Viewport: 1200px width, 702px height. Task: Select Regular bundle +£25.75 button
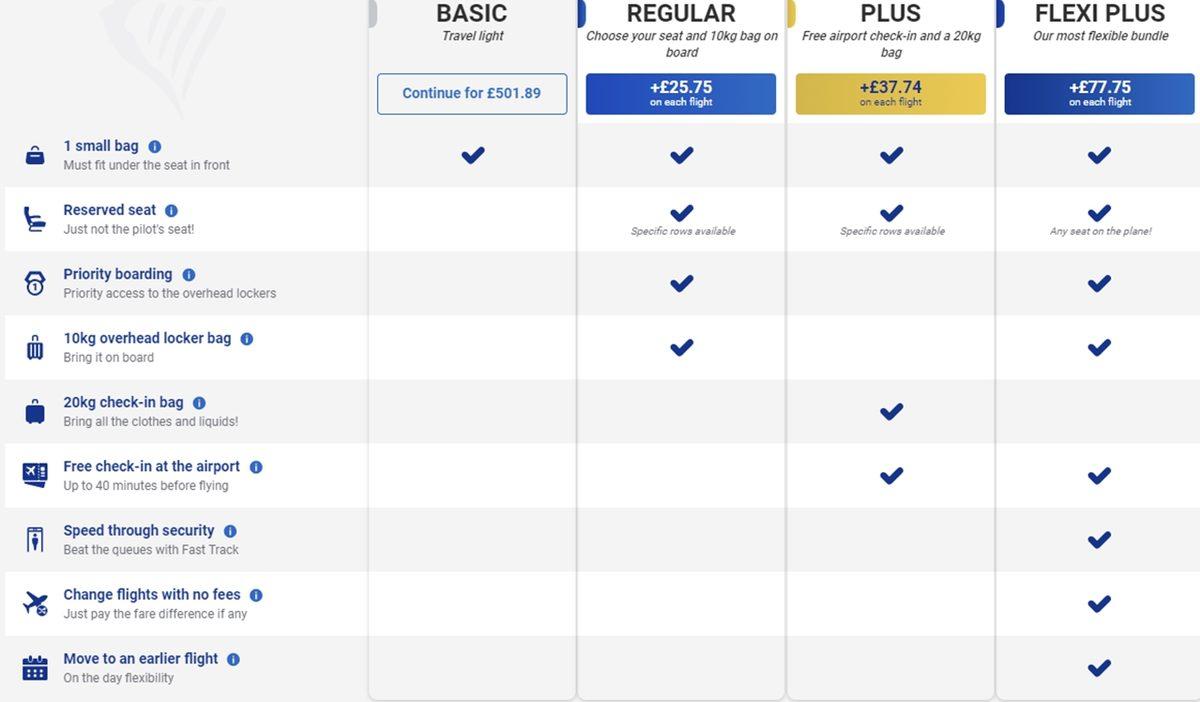click(x=681, y=93)
